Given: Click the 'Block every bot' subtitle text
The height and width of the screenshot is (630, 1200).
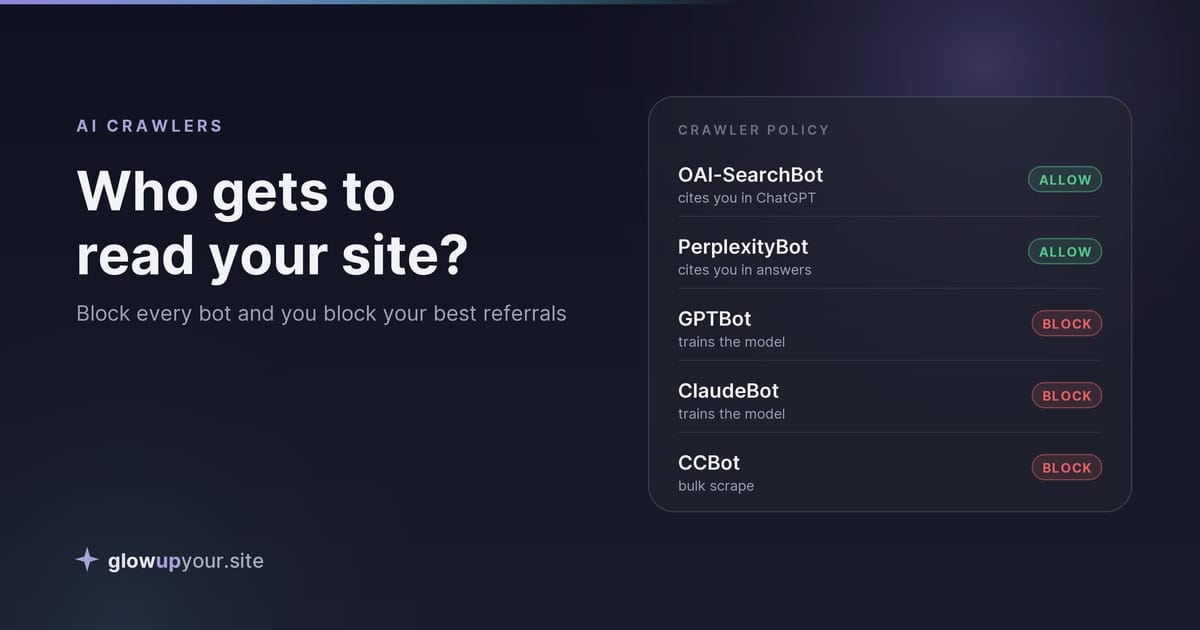Looking at the screenshot, I should click(321, 313).
